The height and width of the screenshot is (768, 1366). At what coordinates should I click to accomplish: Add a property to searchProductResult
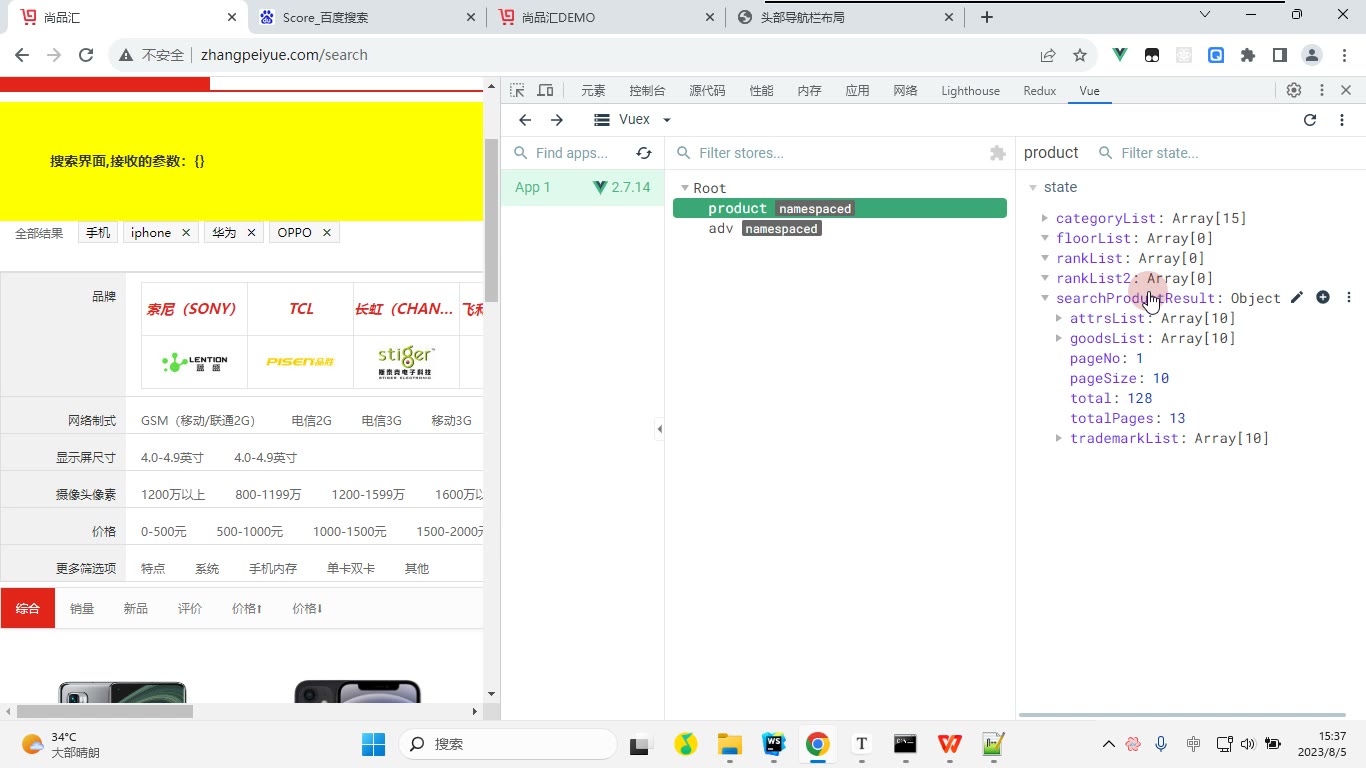1323,297
